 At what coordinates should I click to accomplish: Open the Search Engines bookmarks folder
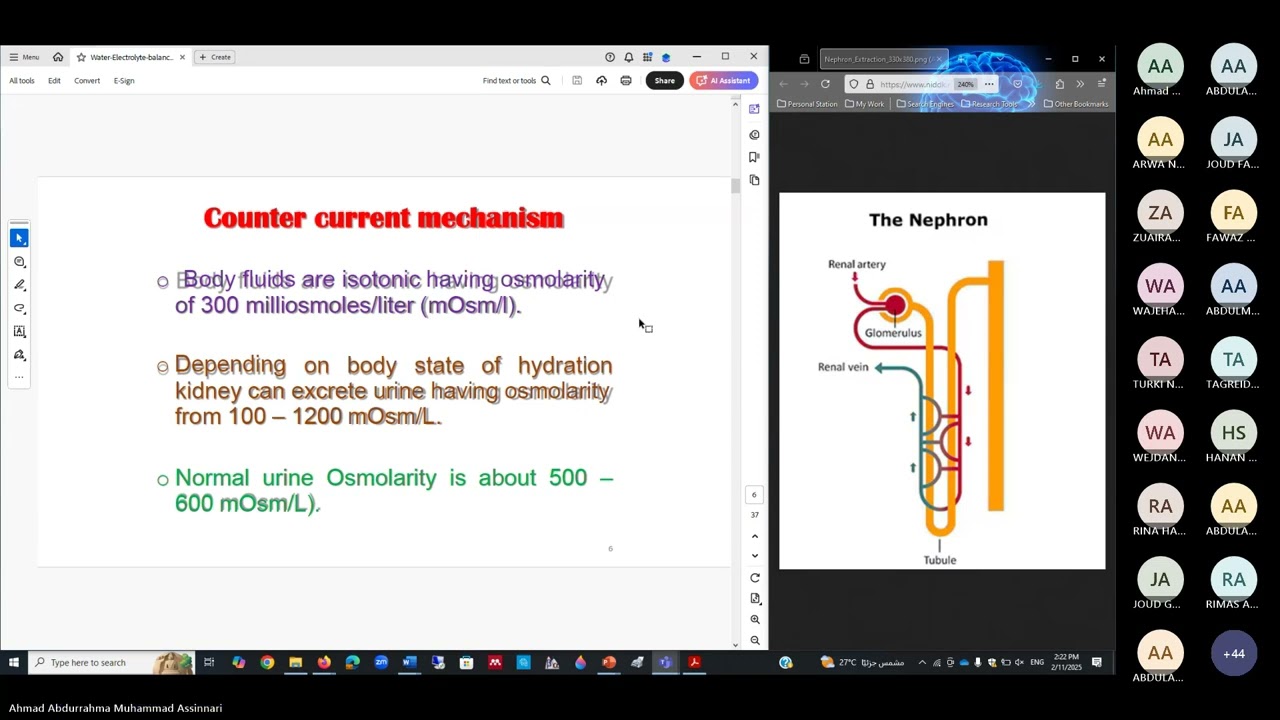coord(925,104)
